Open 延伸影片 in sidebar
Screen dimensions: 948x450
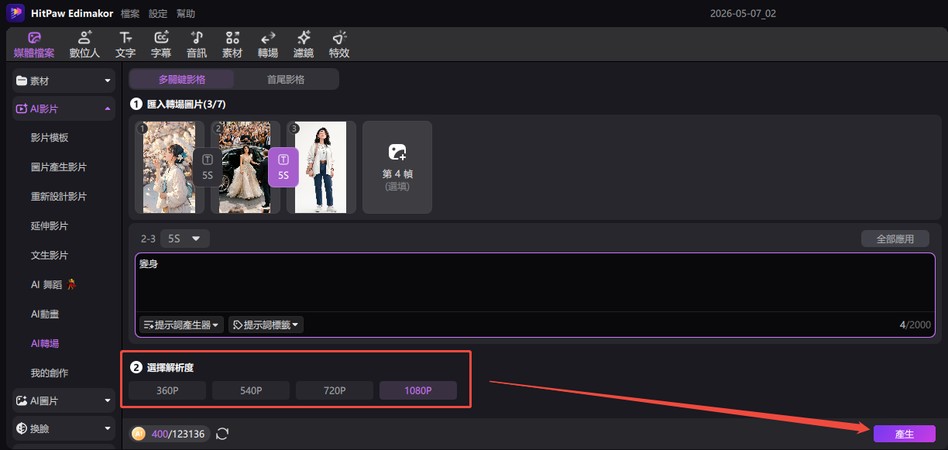pyautogui.click(x=50, y=226)
